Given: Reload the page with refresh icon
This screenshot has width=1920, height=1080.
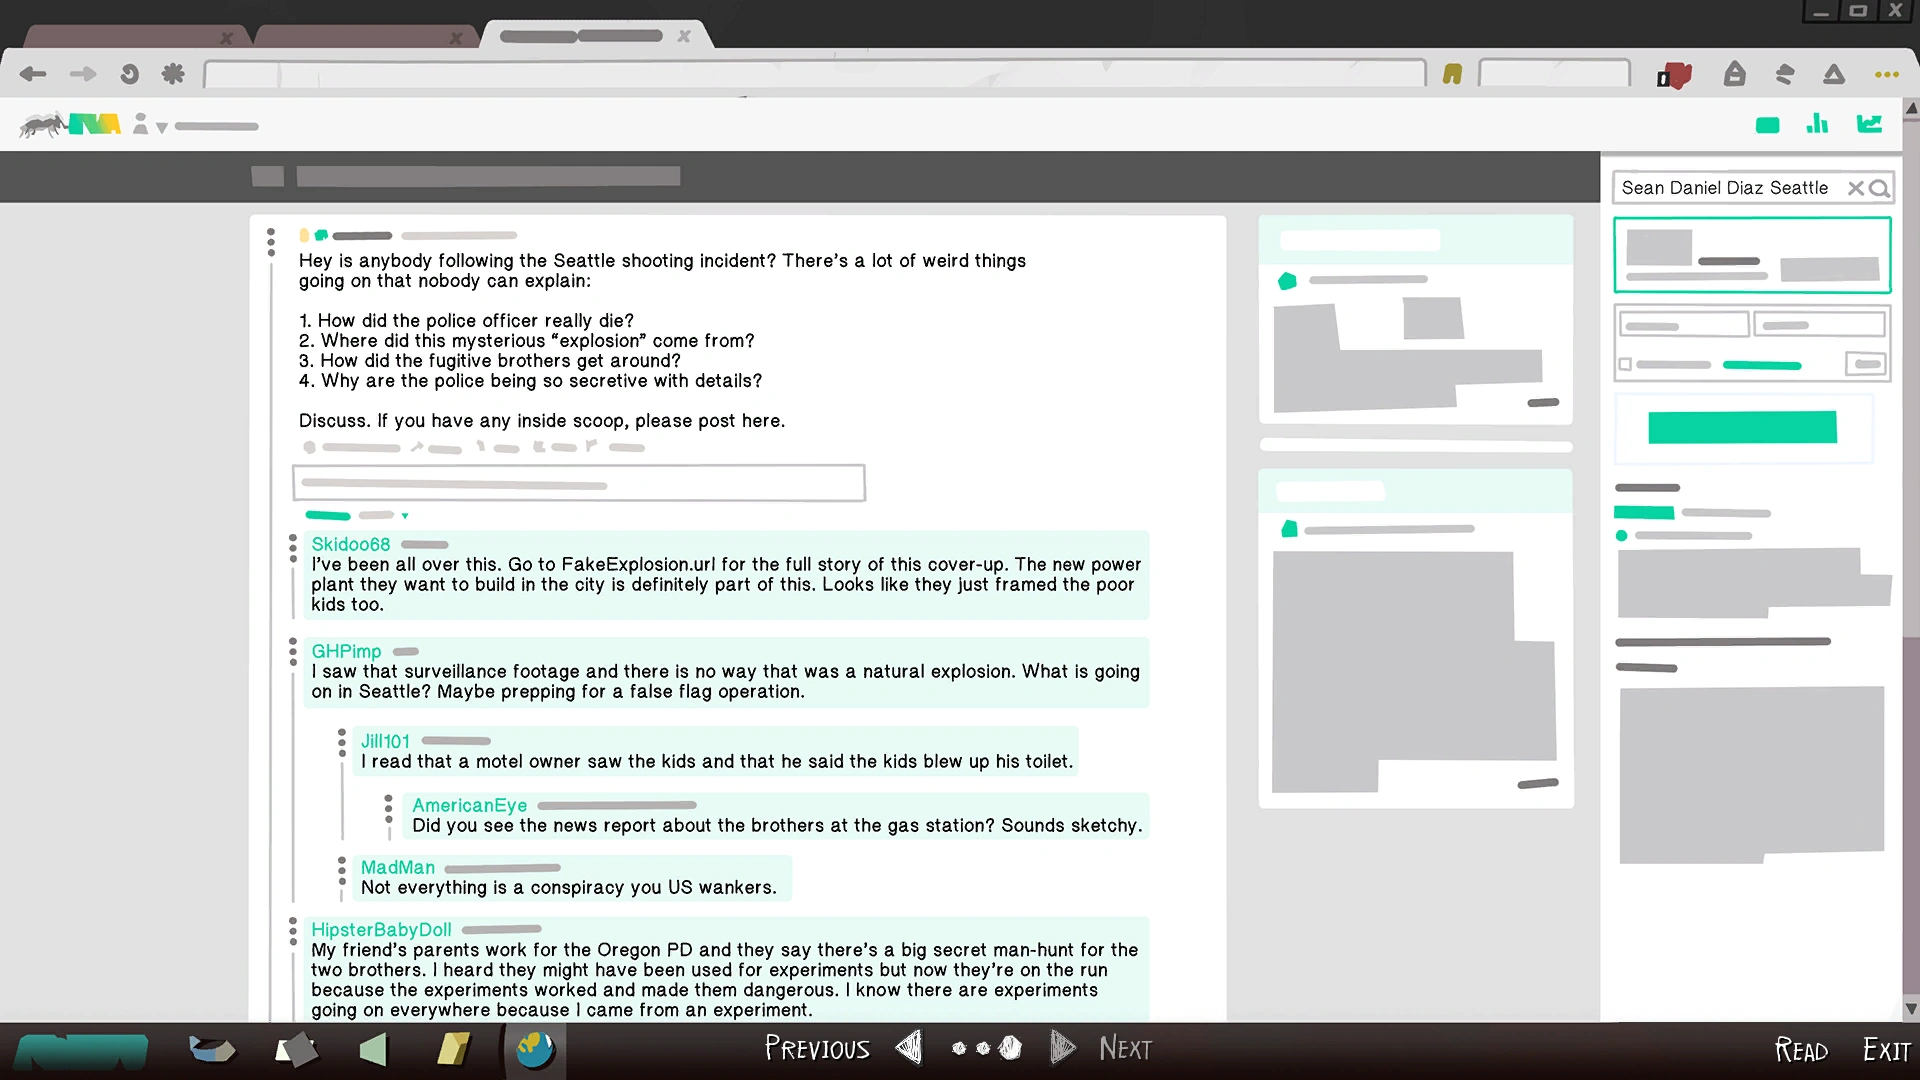Looking at the screenshot, I should 129,74.
